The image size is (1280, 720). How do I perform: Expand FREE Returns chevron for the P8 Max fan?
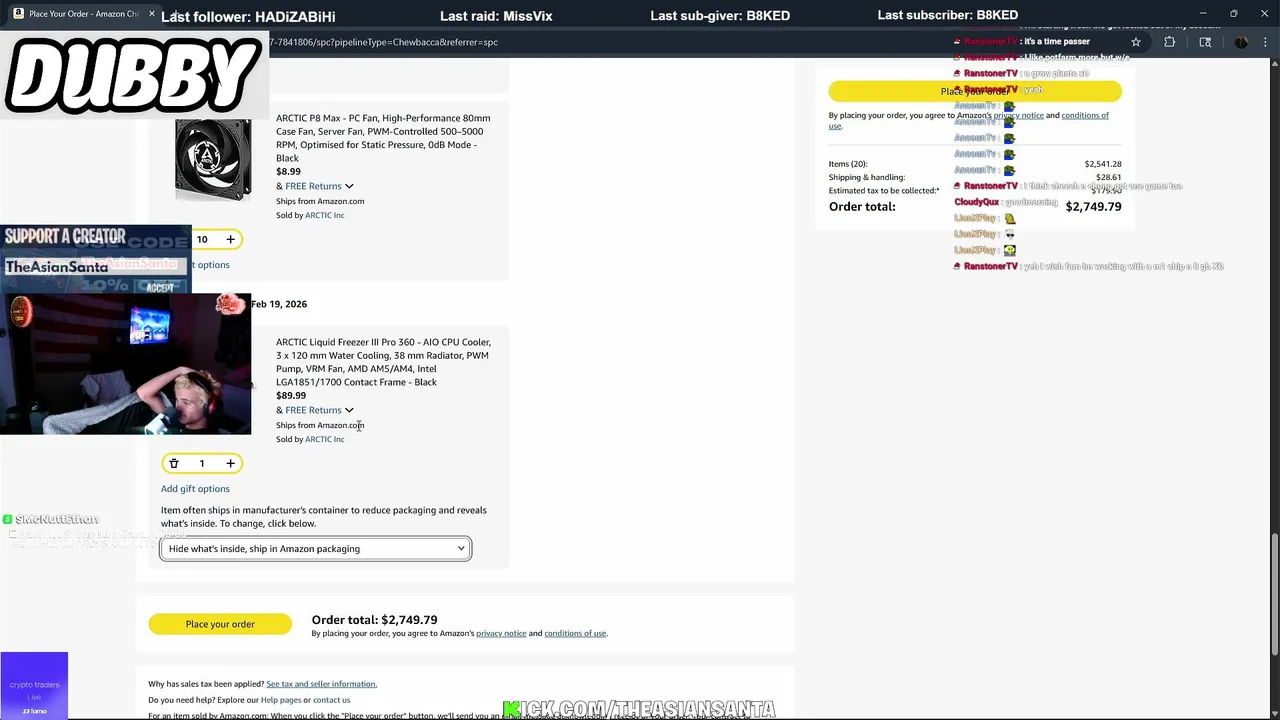point(349,186)
